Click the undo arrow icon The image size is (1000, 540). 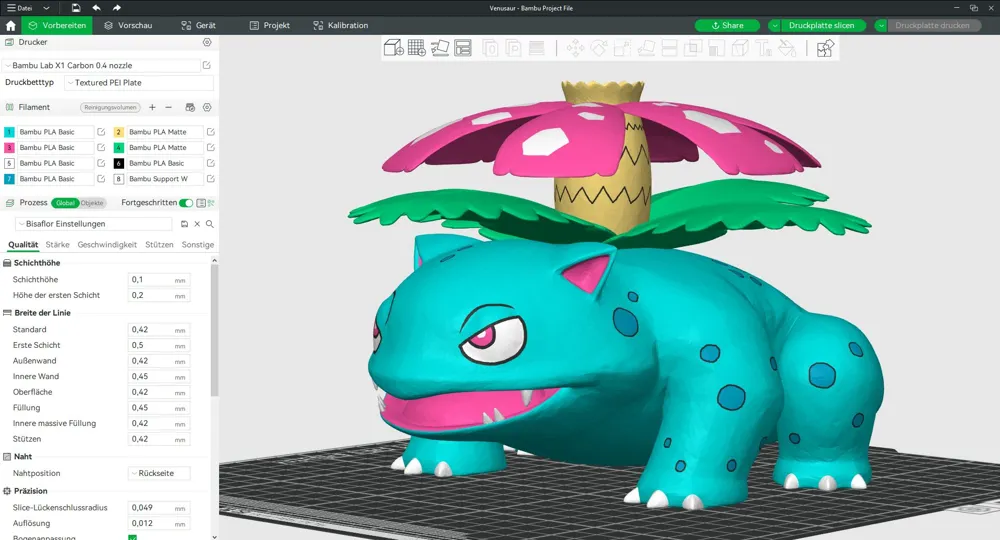(x=96, y=8)
